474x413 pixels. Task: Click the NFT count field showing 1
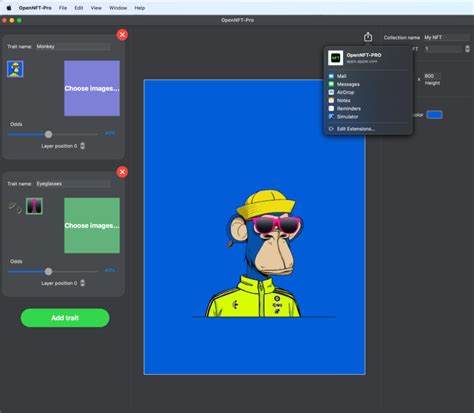[x=444, y=49]
